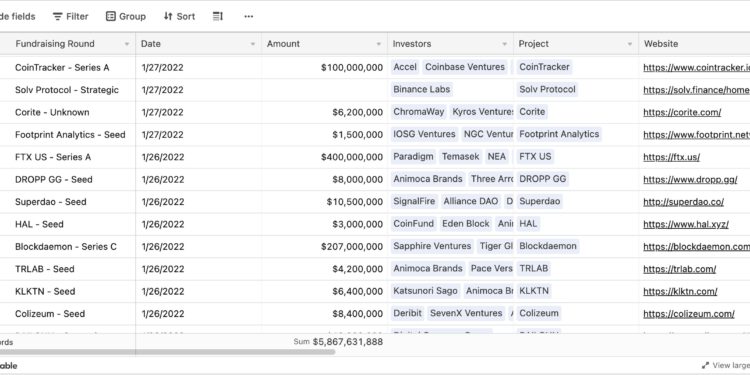Open the superdao.co link
Viewport: 750px width, 375px height.
[684, 202]
